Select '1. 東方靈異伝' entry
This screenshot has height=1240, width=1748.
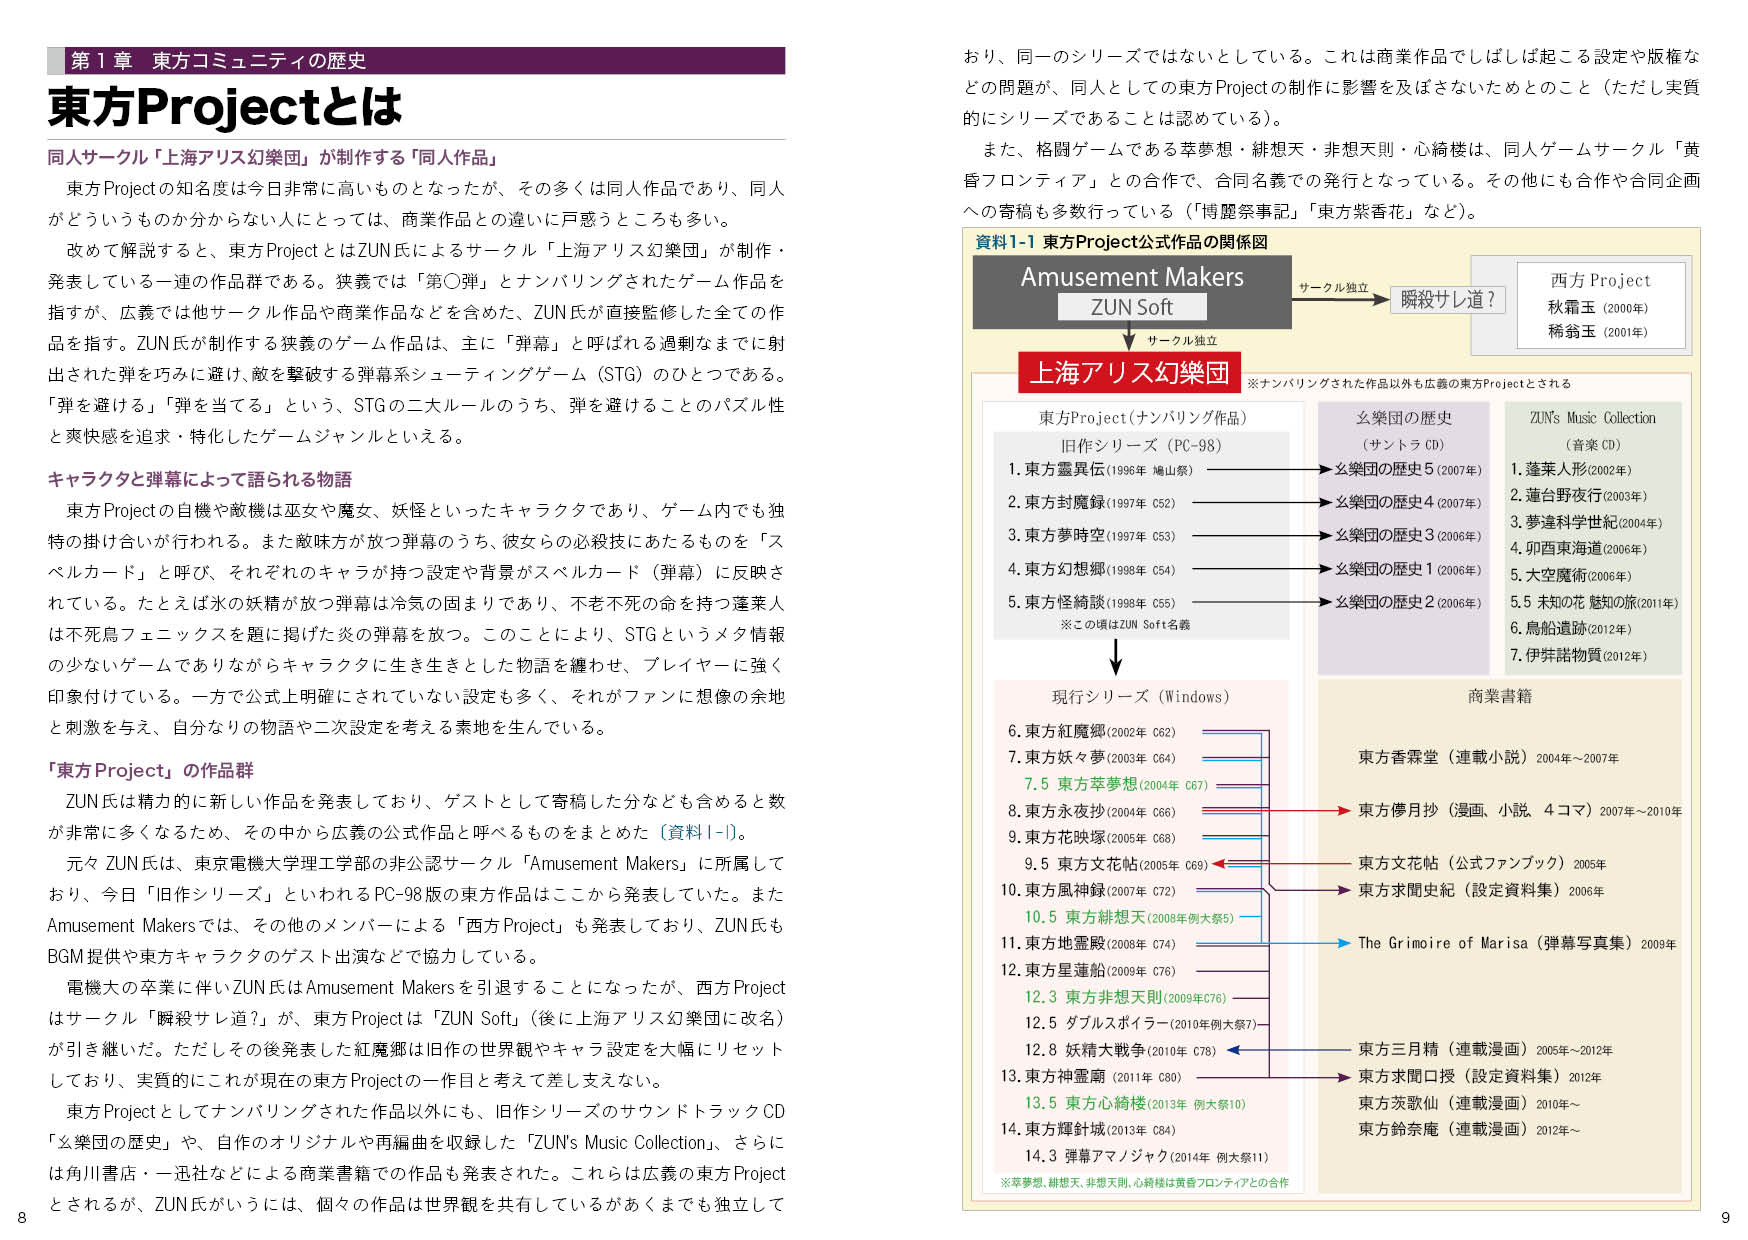(x=1100, y=469)
